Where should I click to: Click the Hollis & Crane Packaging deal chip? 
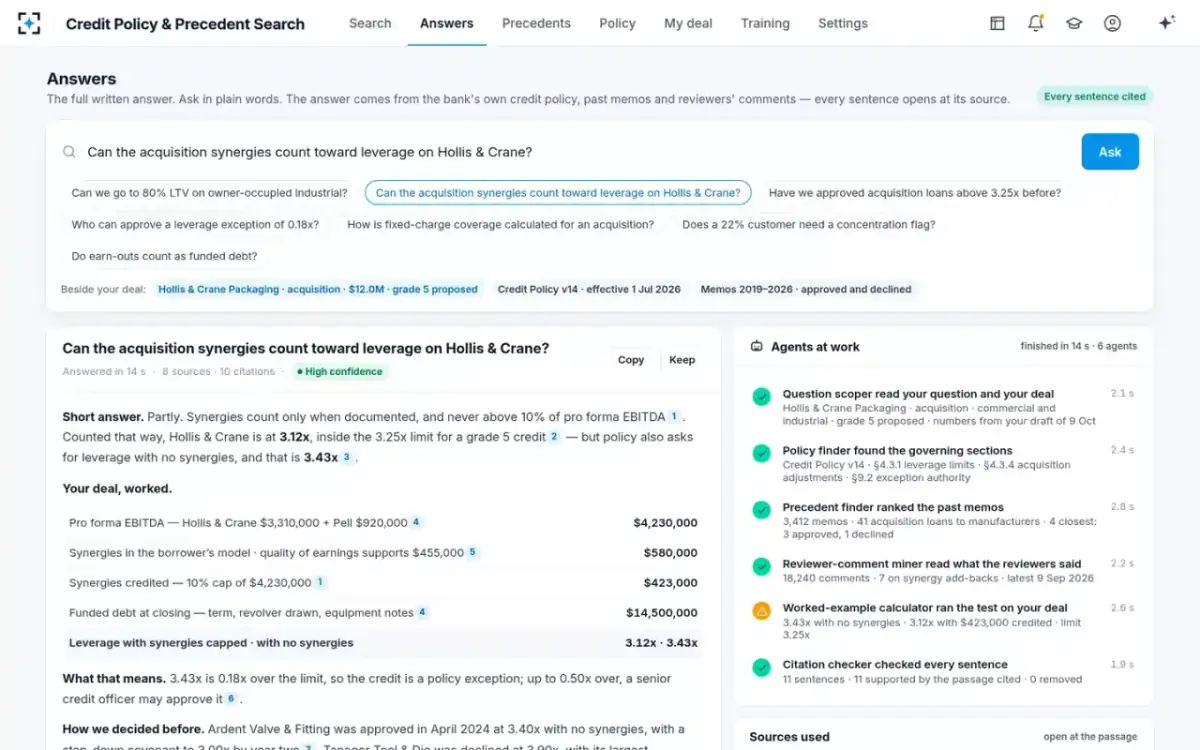(318, 289)
